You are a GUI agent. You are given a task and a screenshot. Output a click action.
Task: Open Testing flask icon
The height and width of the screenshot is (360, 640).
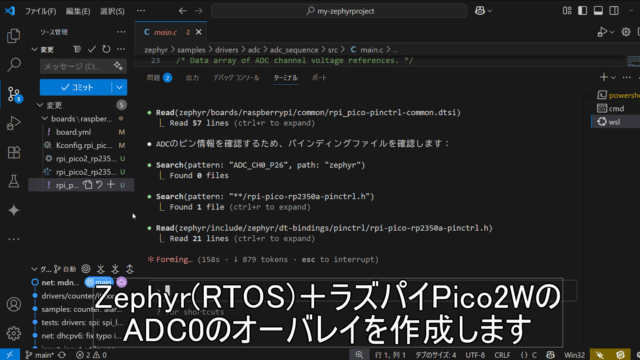pyautogui.click(x=13, y=182)
